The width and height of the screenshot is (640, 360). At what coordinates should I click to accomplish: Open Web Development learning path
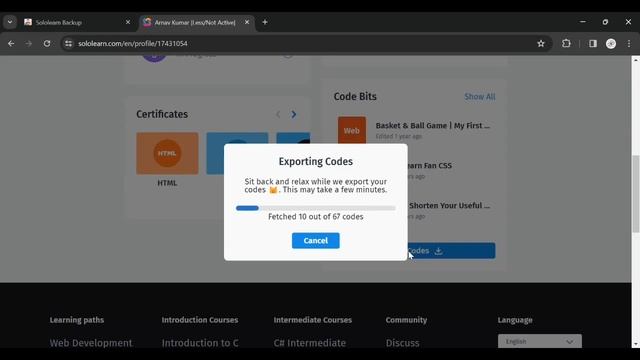pyautogui.click(x=91, y=343)
